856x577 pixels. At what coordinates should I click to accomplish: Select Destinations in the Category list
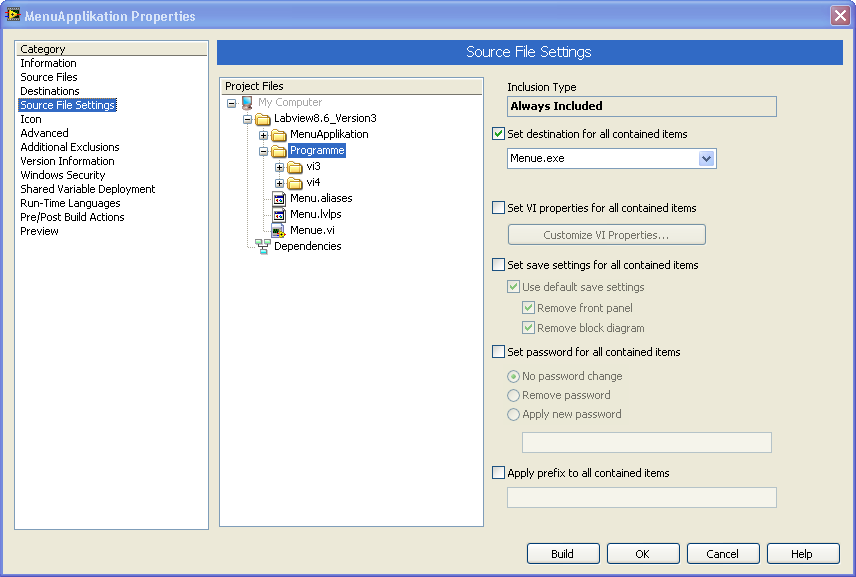tap(50, 91)
